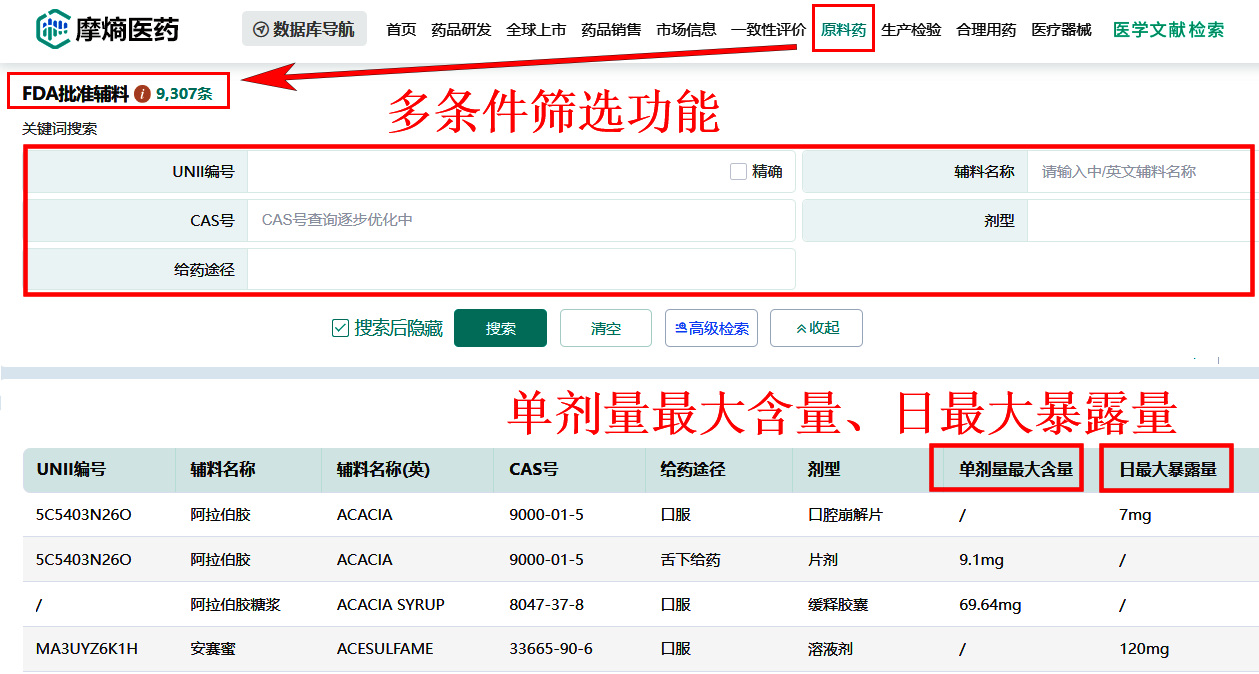
Task: Open 高级检索 advanced search
Action: tap(711, 328)
